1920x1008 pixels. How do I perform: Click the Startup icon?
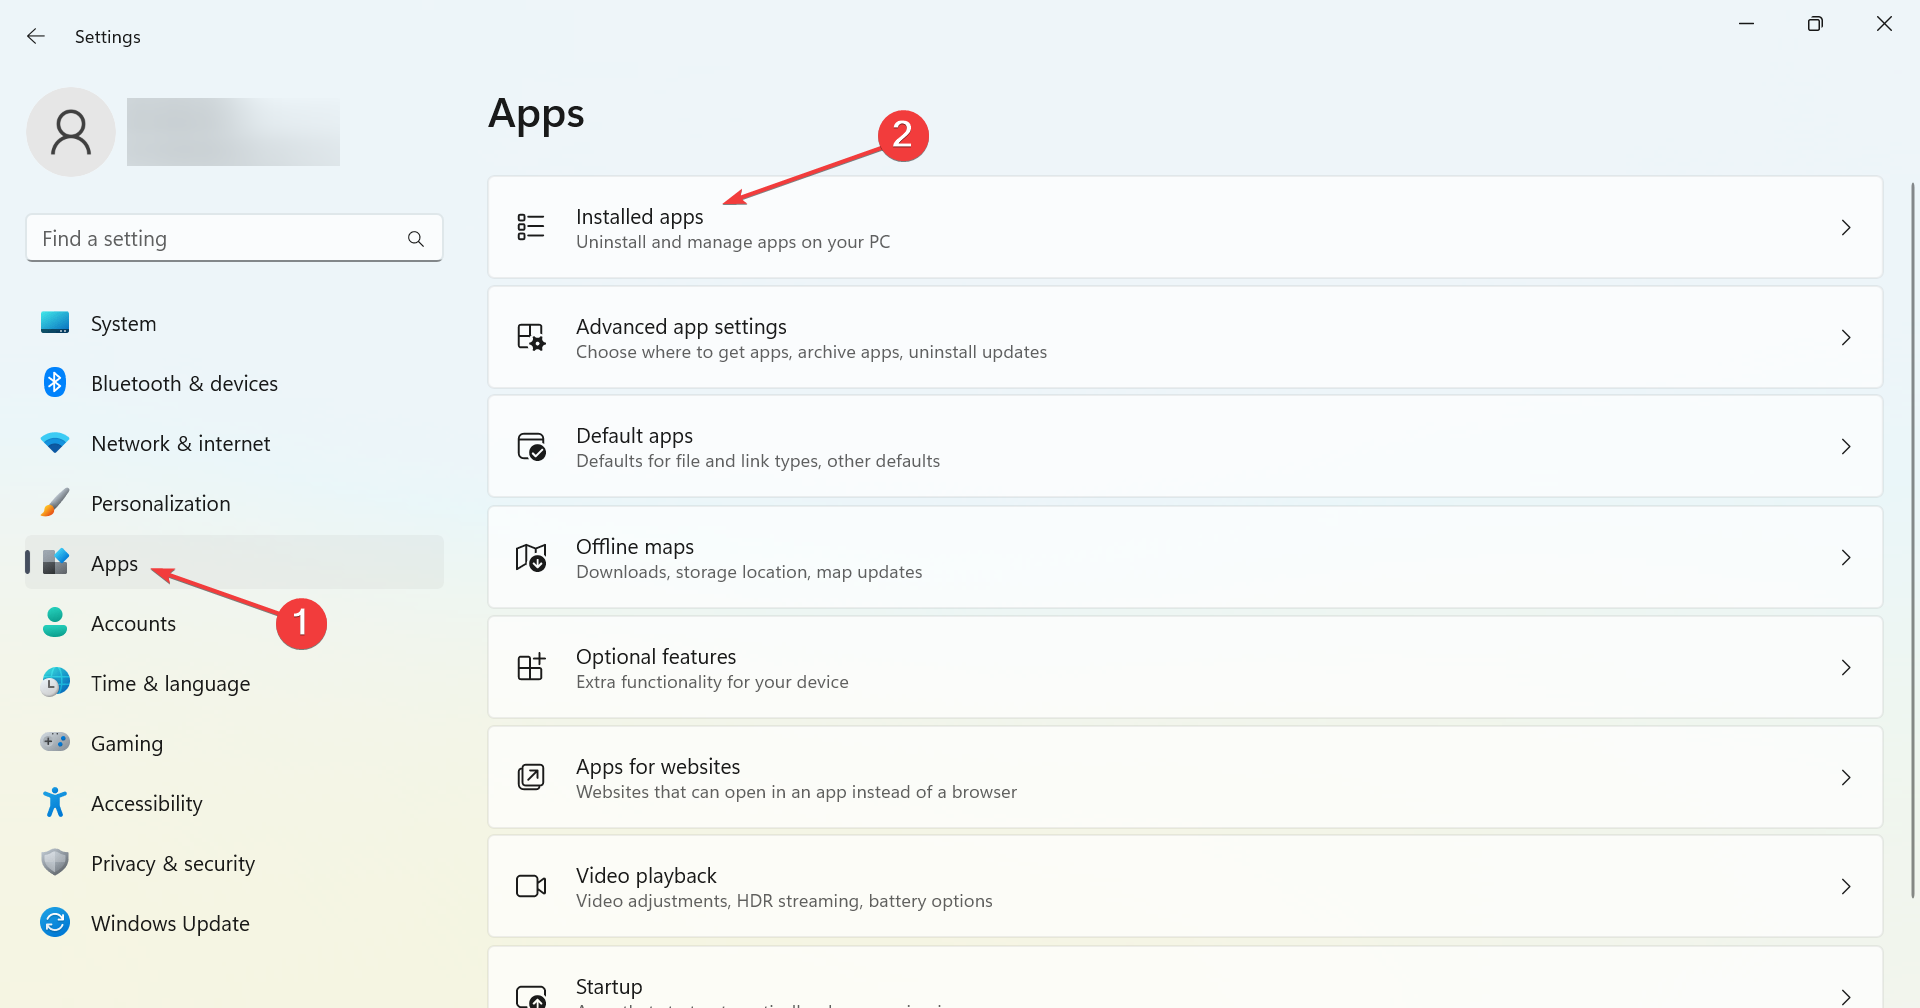point(531,996)
